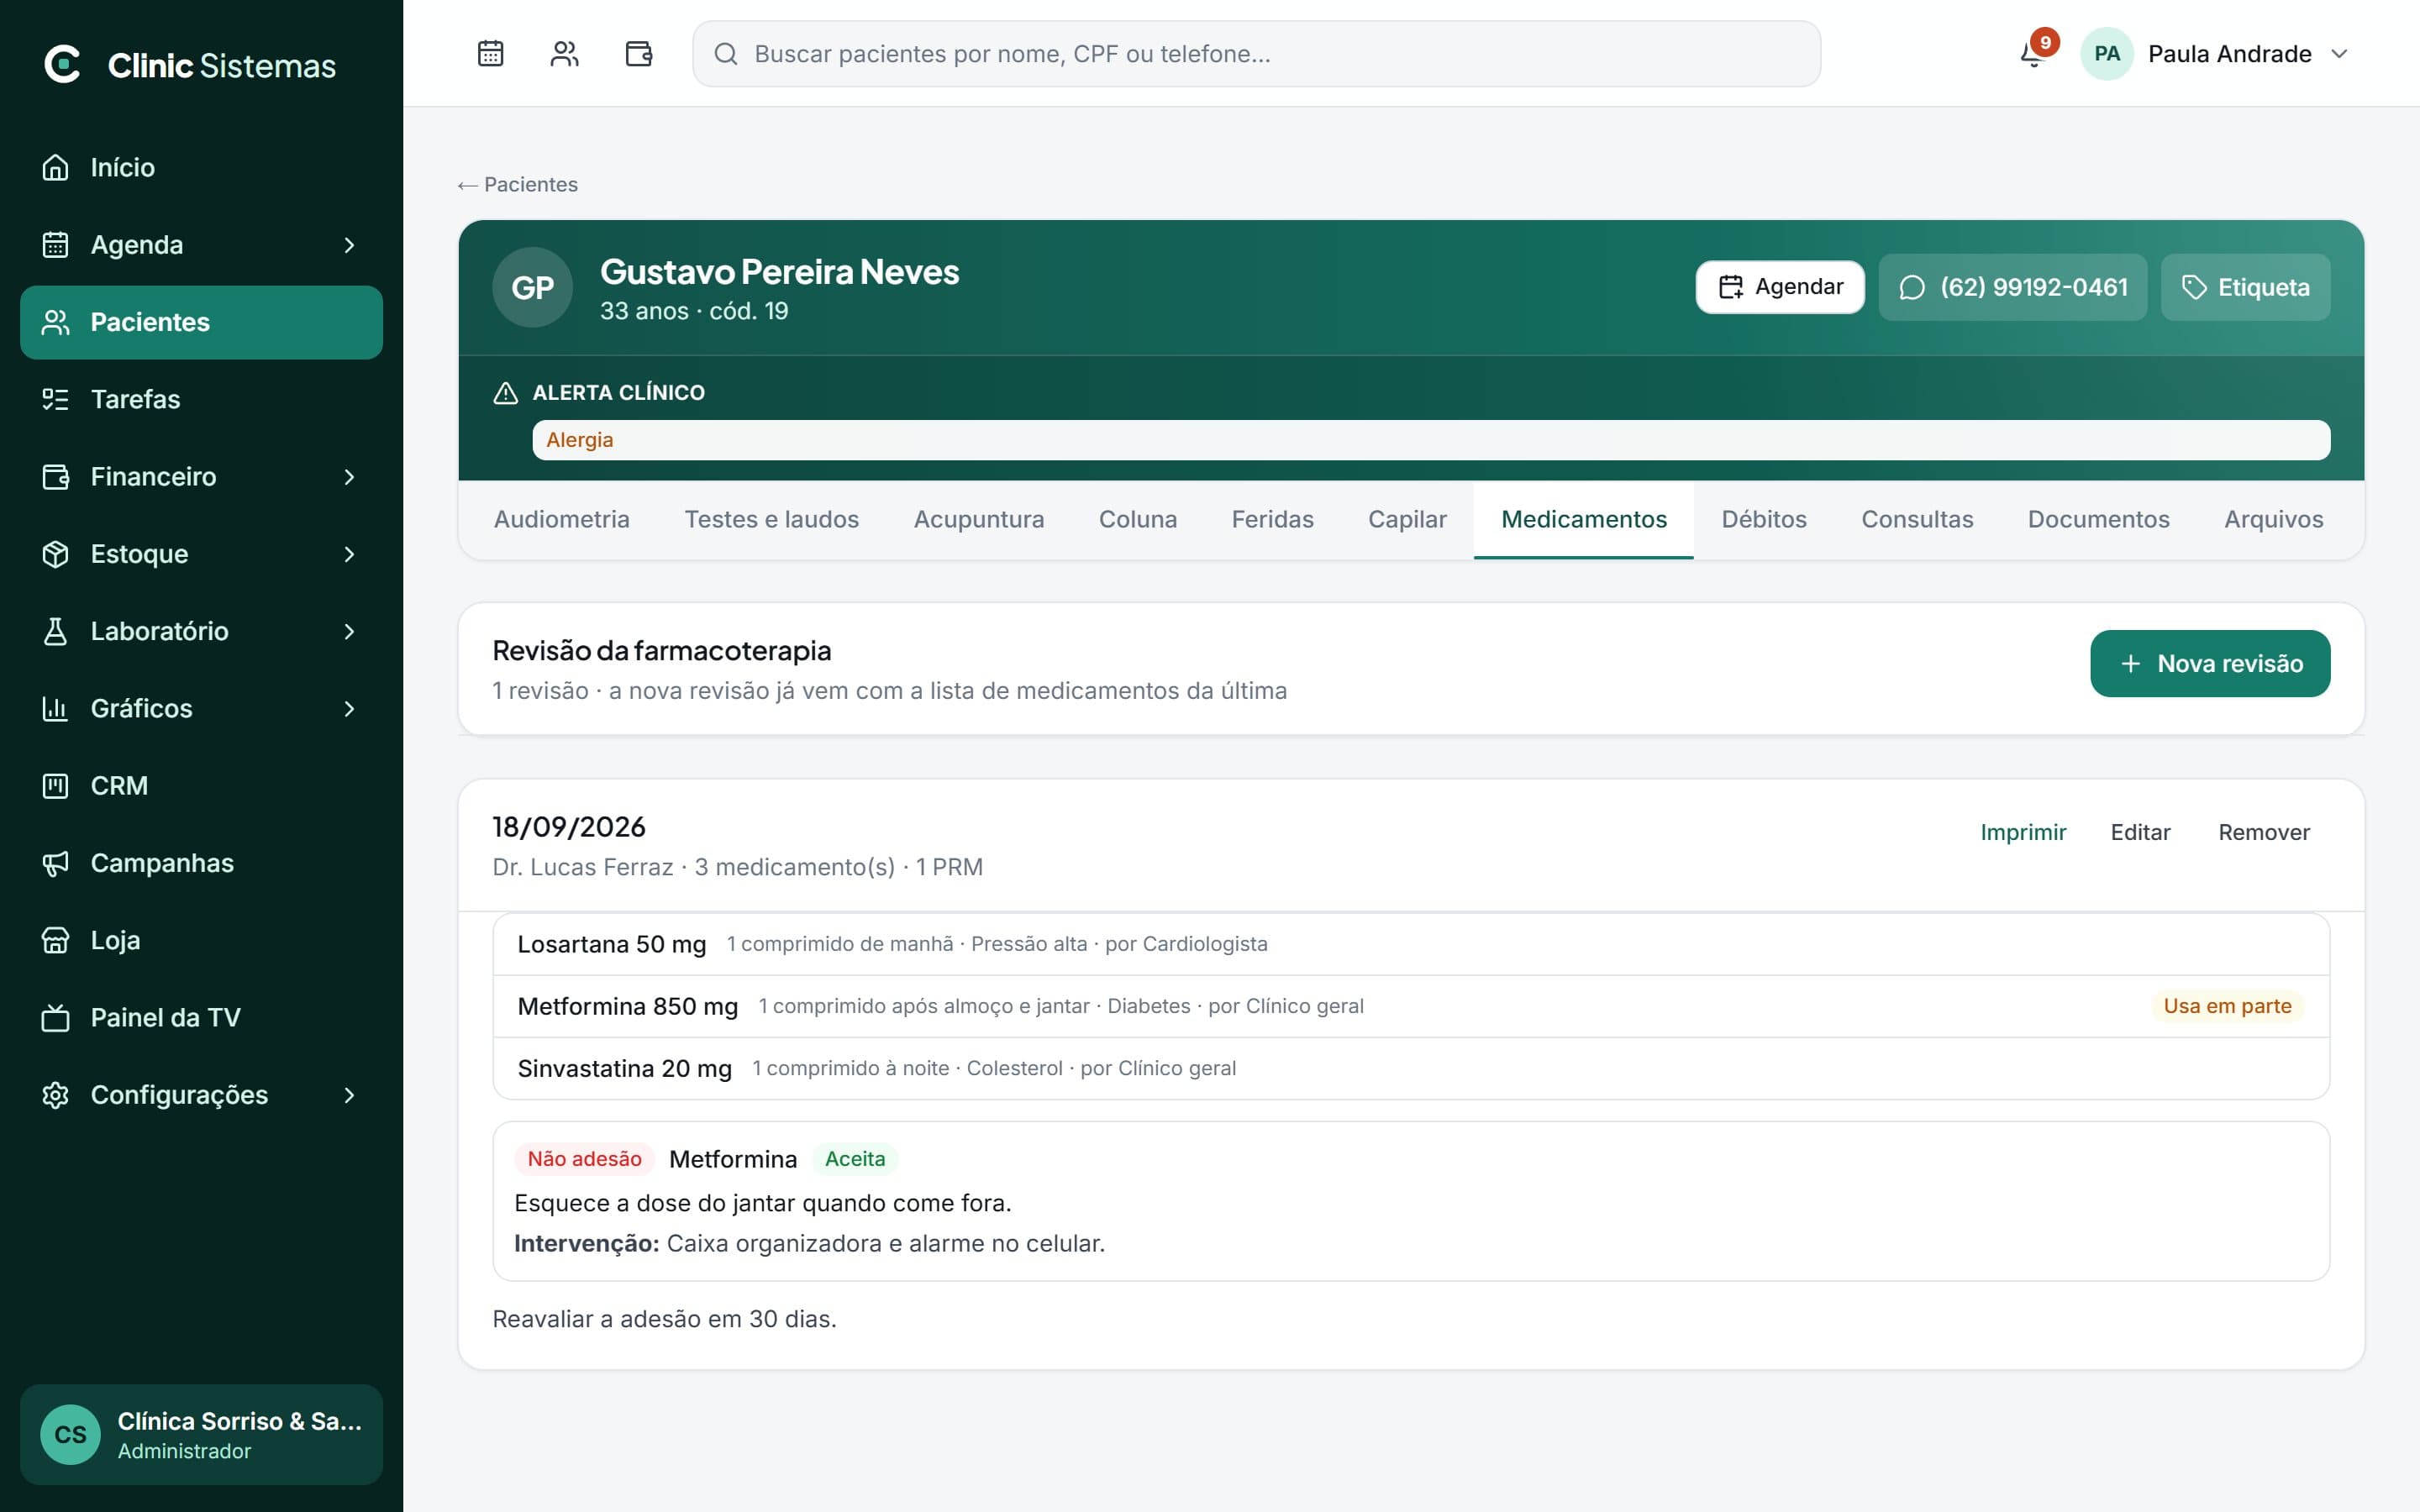Open the patients icon in top bar

564,53
